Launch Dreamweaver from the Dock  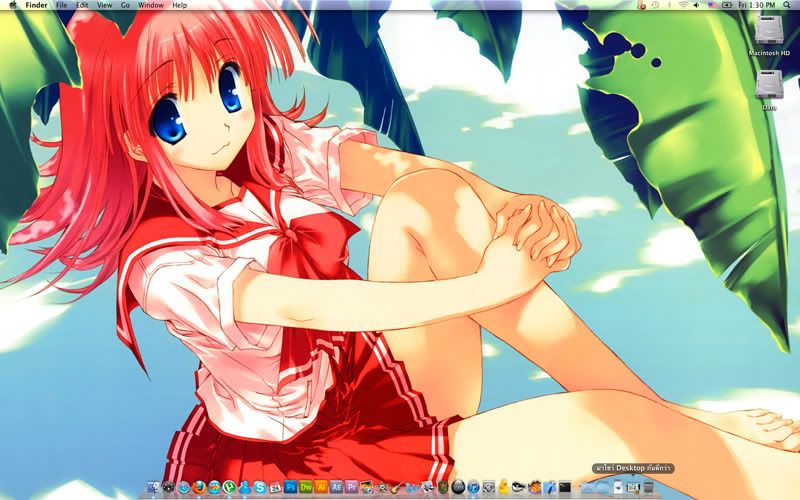coord(306,488)
